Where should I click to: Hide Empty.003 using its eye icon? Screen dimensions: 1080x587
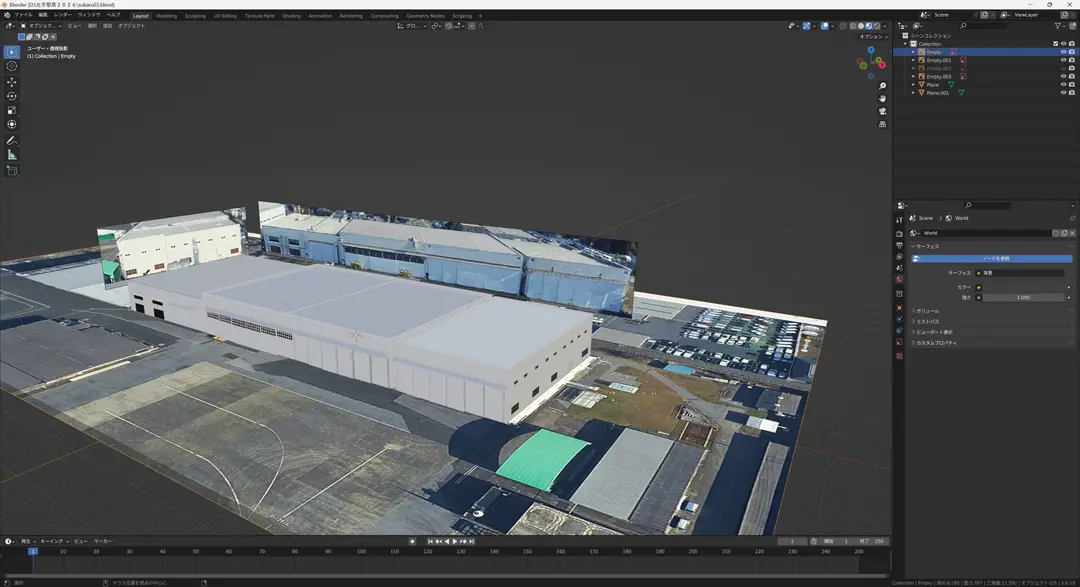pyautogui.click(x=1063, y=76)
